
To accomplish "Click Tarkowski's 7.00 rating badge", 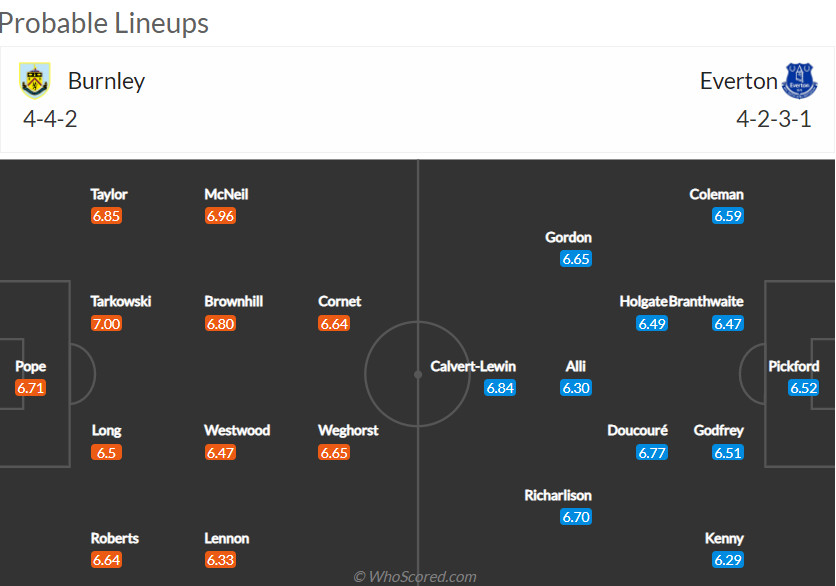I will [106, 323].
